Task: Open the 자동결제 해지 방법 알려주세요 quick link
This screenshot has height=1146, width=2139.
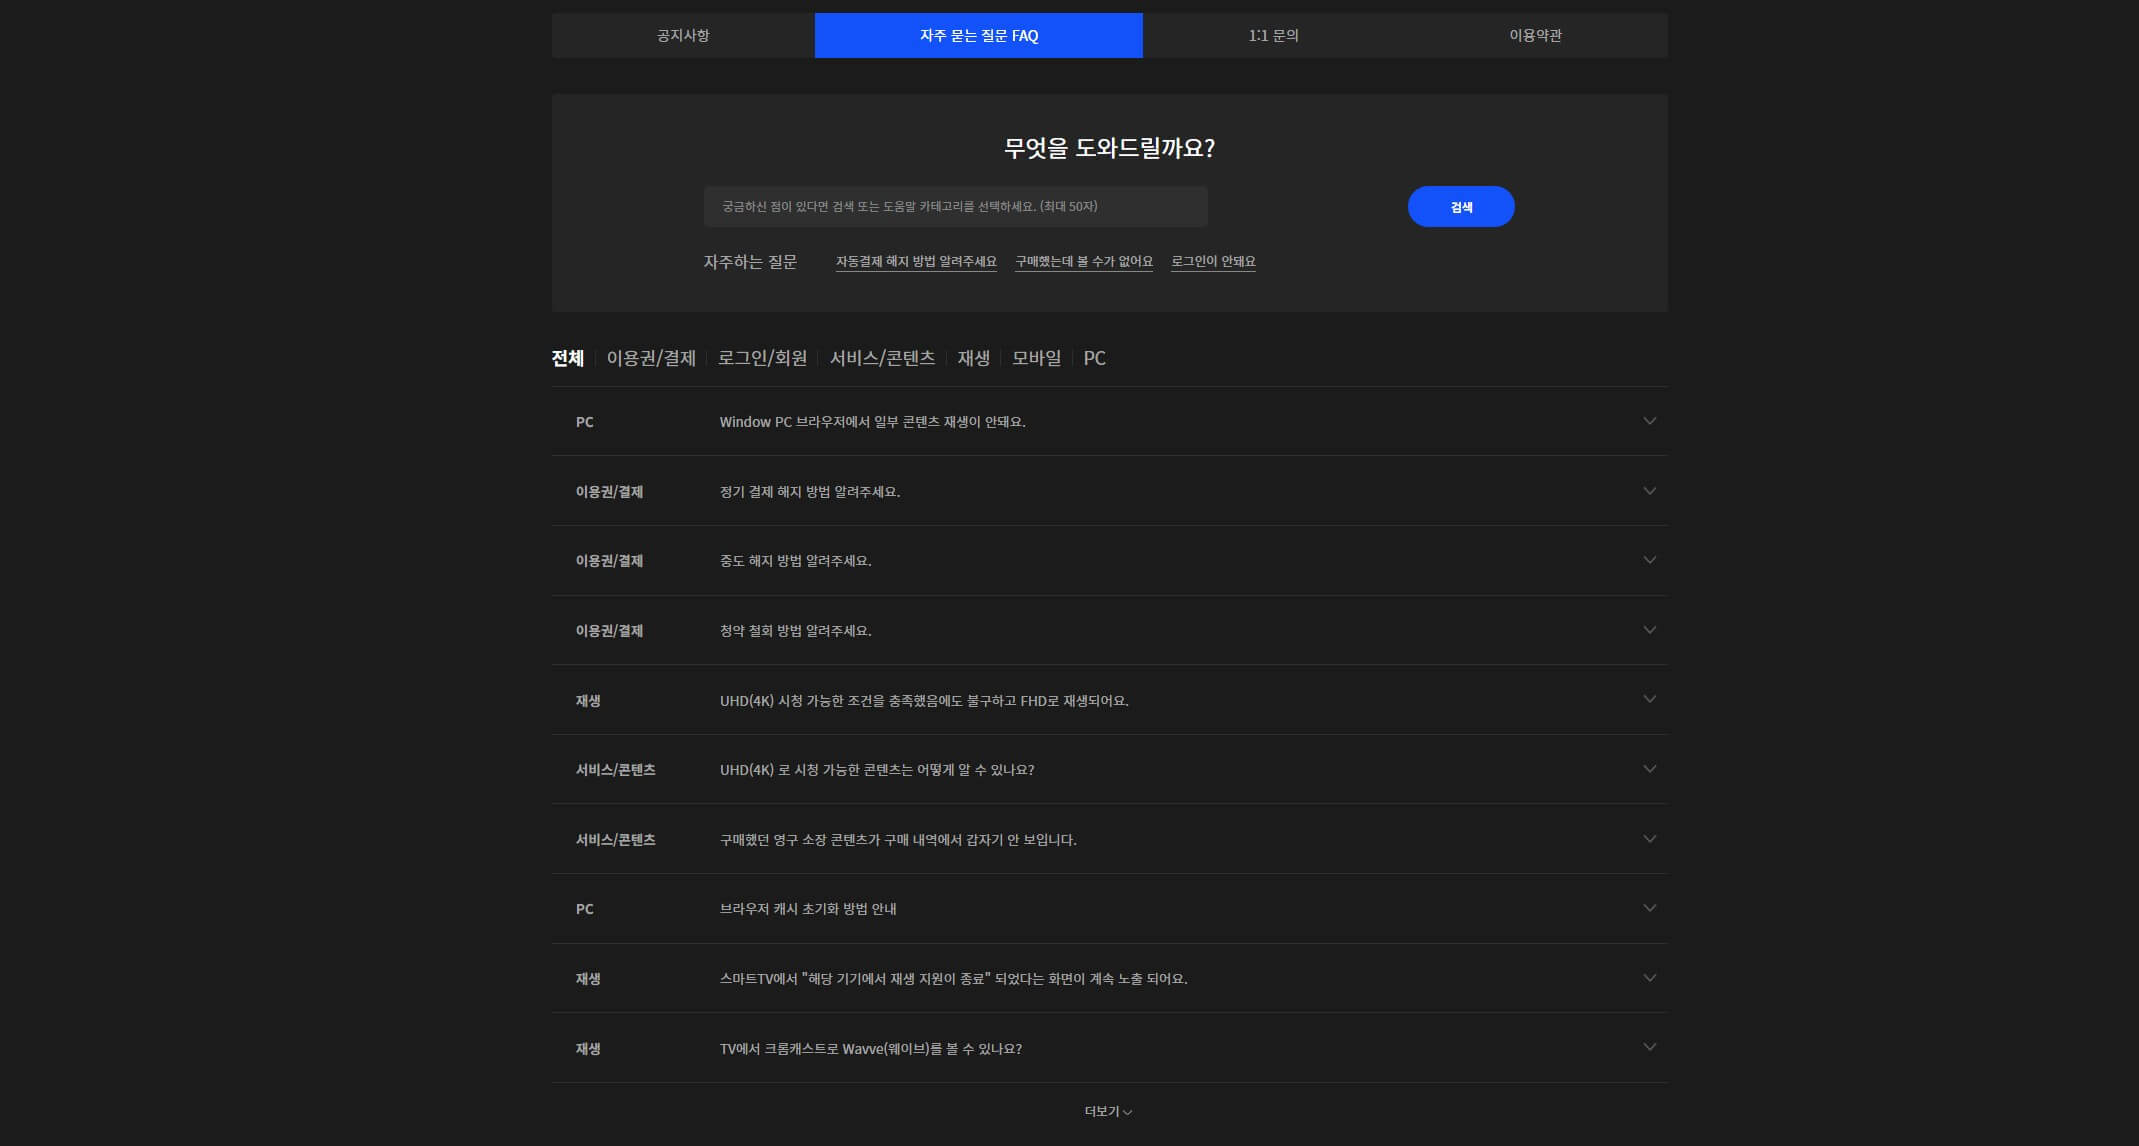Action: (x=916, y=261)
